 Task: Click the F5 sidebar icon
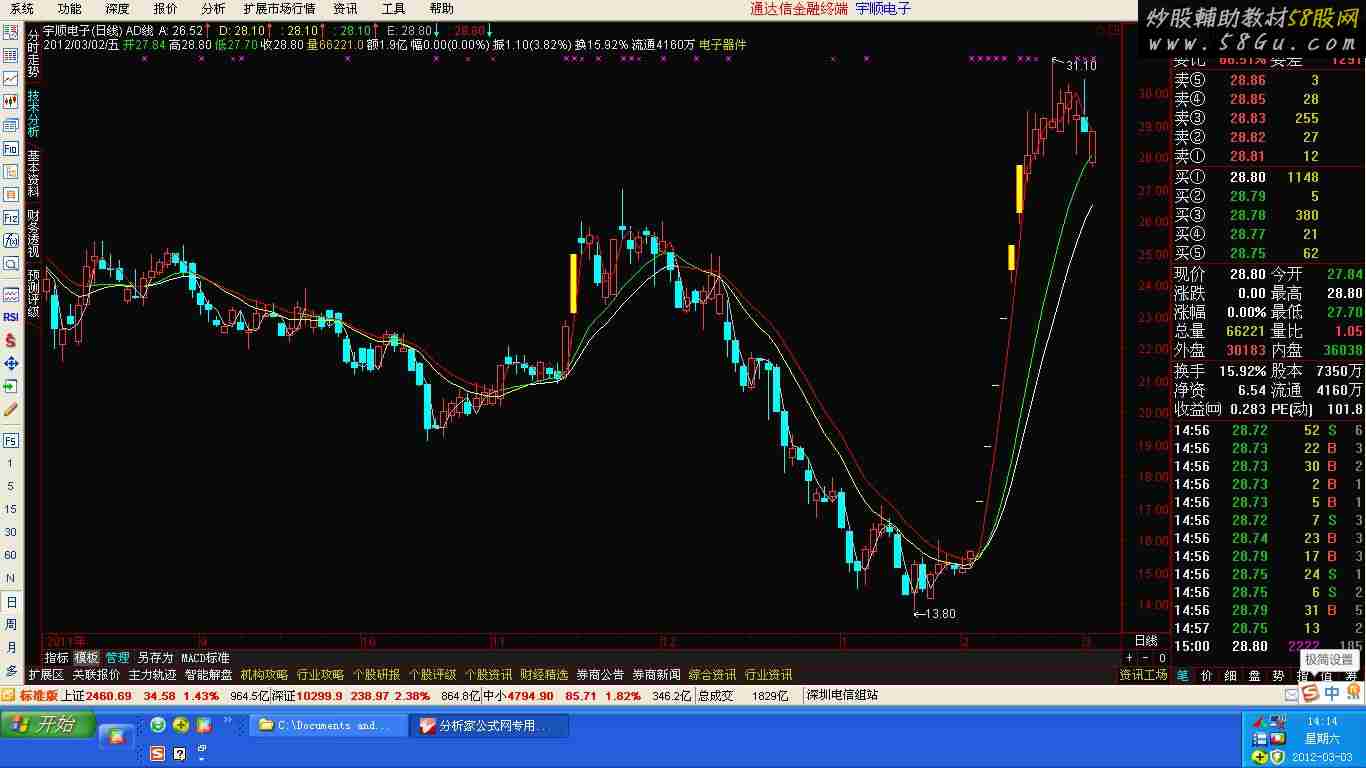pyautogui.click(x=11, y=440)
